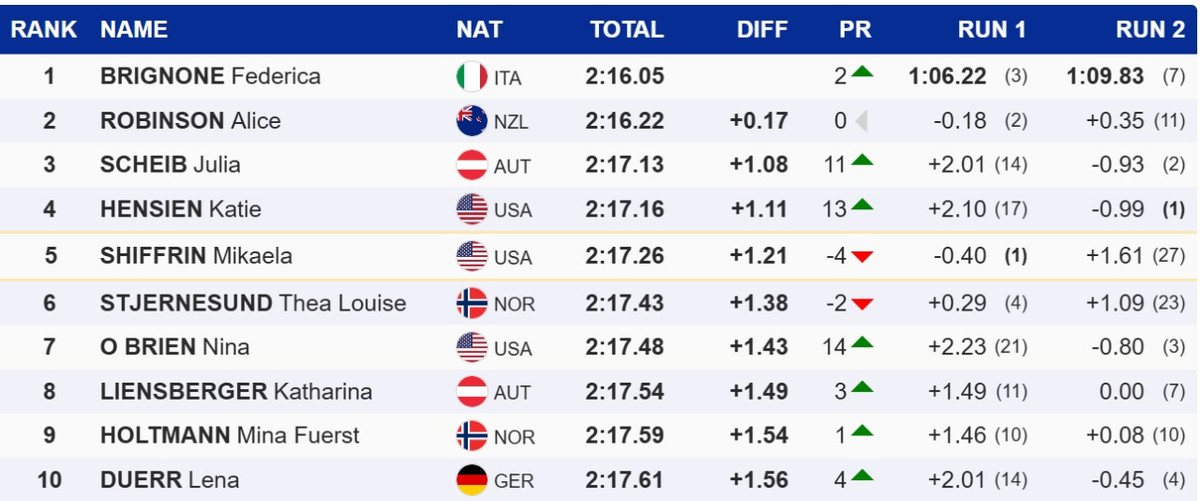Click green up arrow in Hensien row

[x=862, y=208]
